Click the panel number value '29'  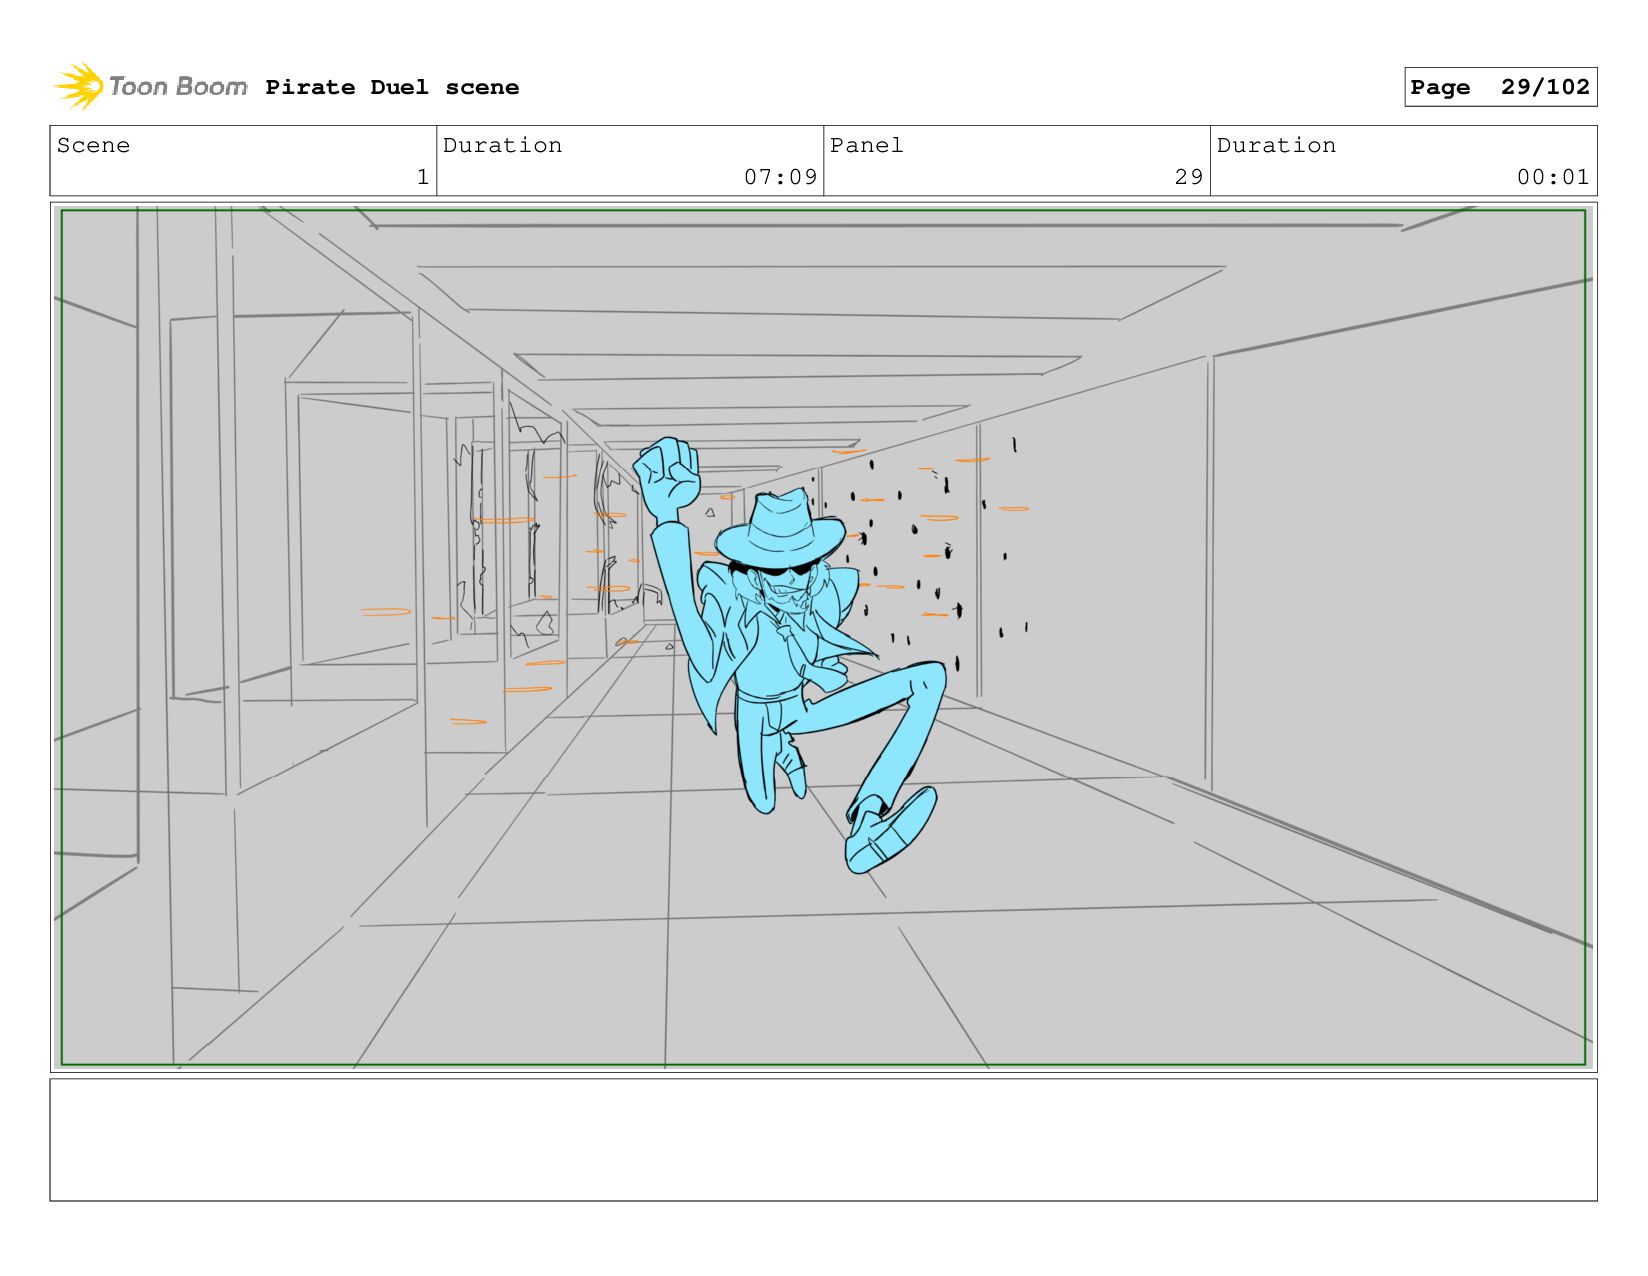coord(1188,177)
